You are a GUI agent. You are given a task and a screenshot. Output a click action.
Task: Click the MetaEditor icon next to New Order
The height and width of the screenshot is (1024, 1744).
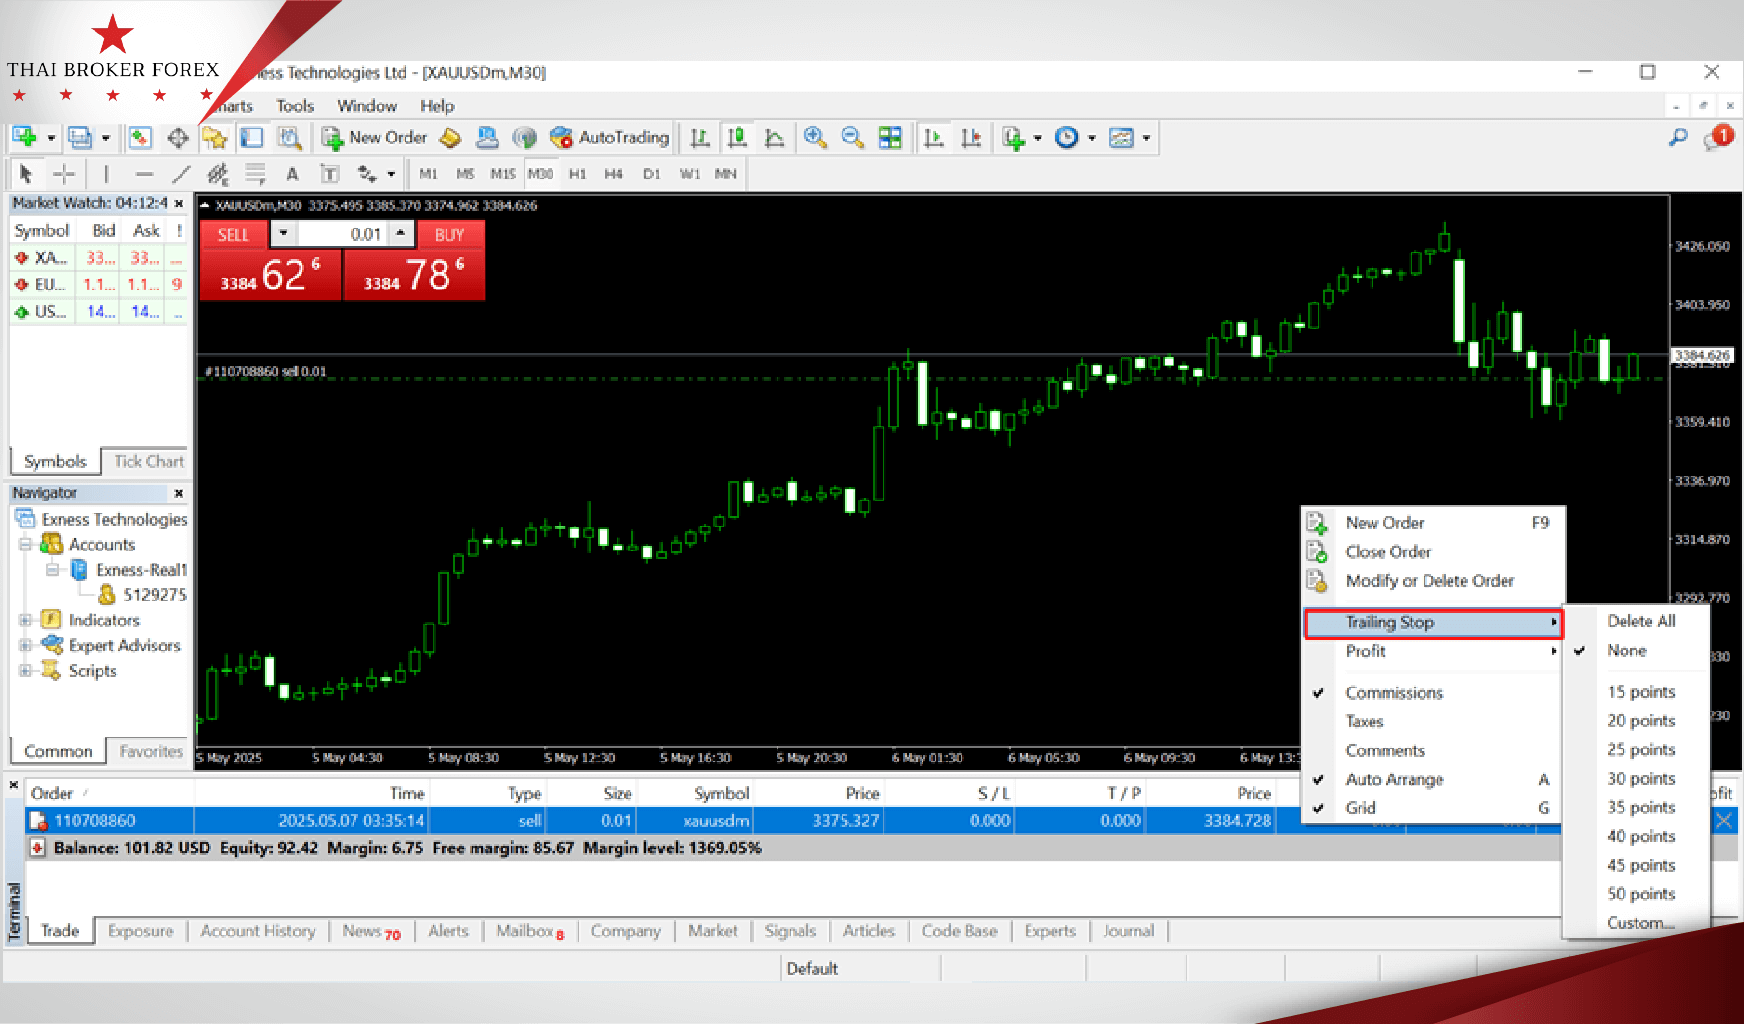coord(450,138)
